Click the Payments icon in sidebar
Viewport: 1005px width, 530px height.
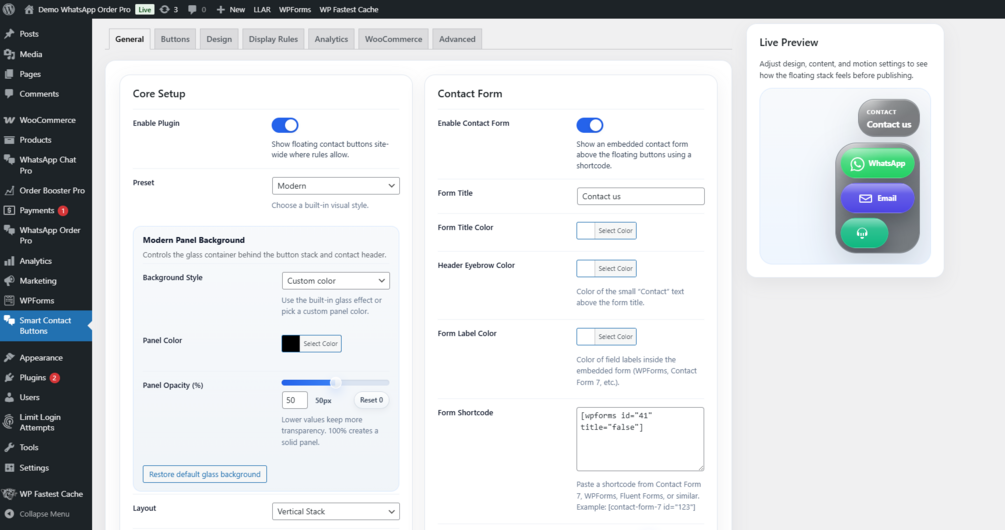pyautogui.click(x=9, y=210)
